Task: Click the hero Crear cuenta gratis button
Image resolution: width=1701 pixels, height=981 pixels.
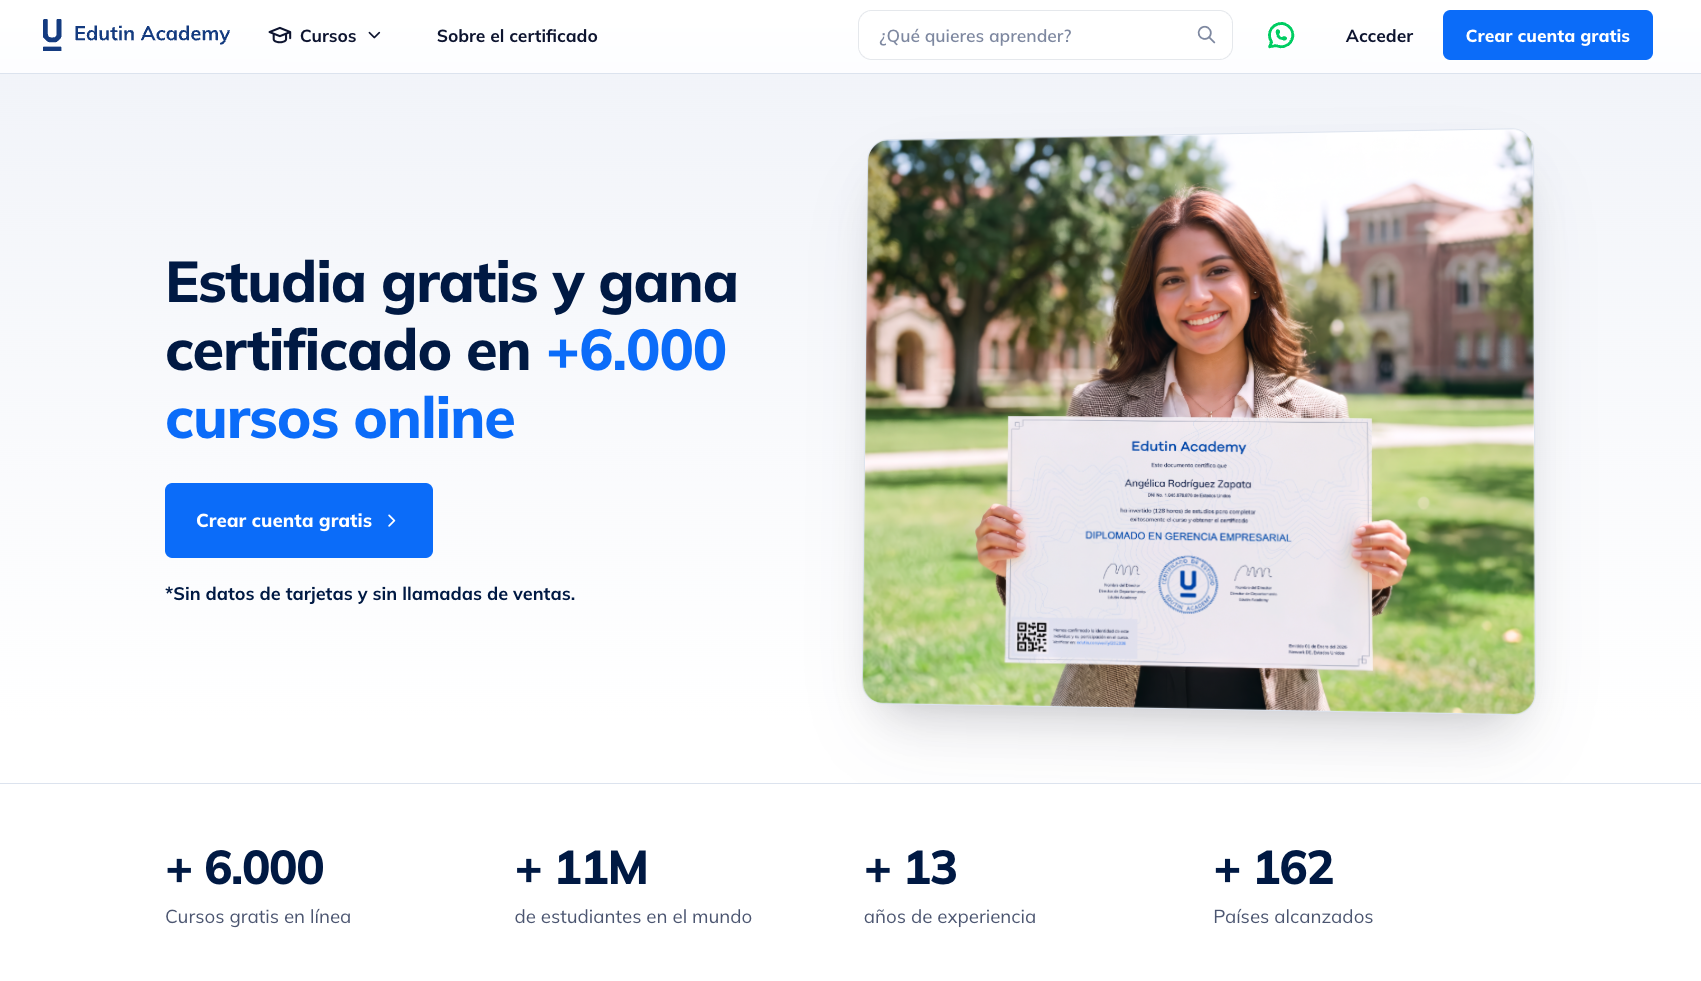Action: coord(299,520)
